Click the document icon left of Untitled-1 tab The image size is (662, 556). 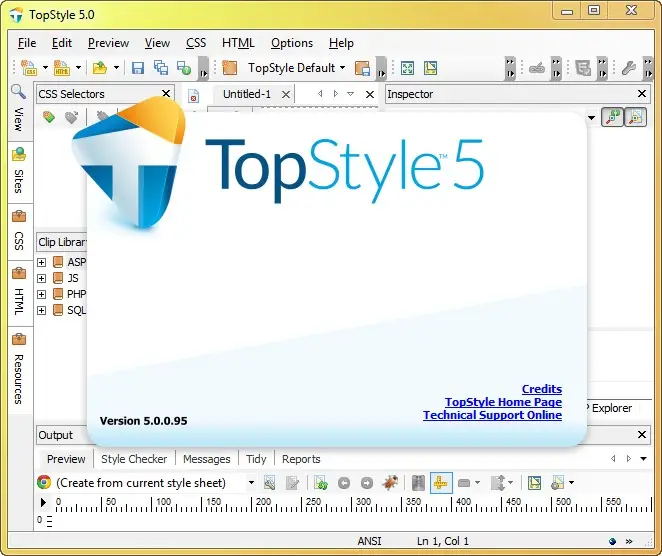(x=193, y=96)
